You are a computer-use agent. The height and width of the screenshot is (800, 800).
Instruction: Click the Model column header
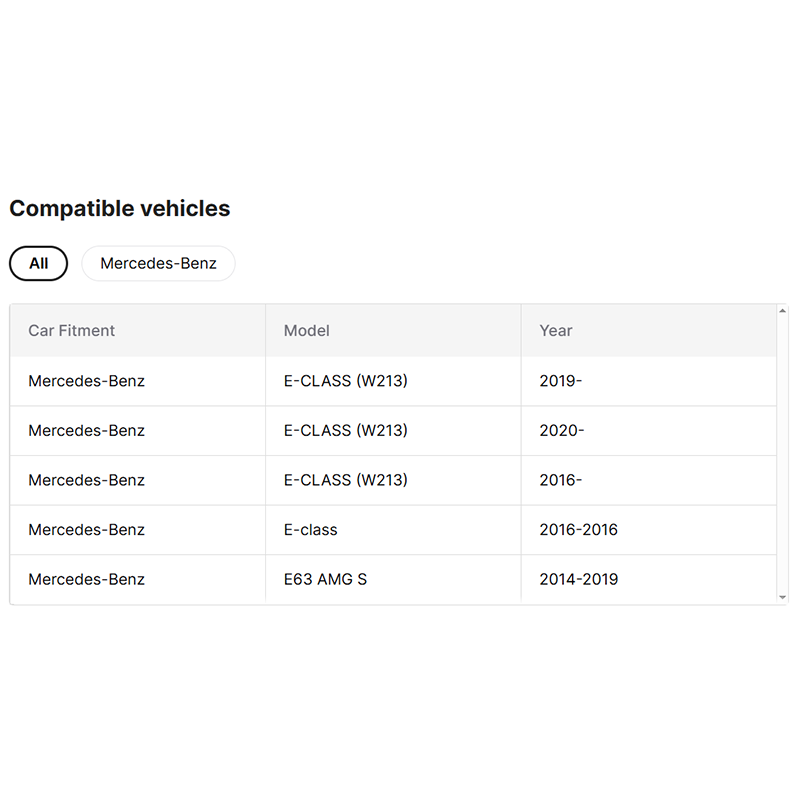pyautogui.click(x=393, y=331)
